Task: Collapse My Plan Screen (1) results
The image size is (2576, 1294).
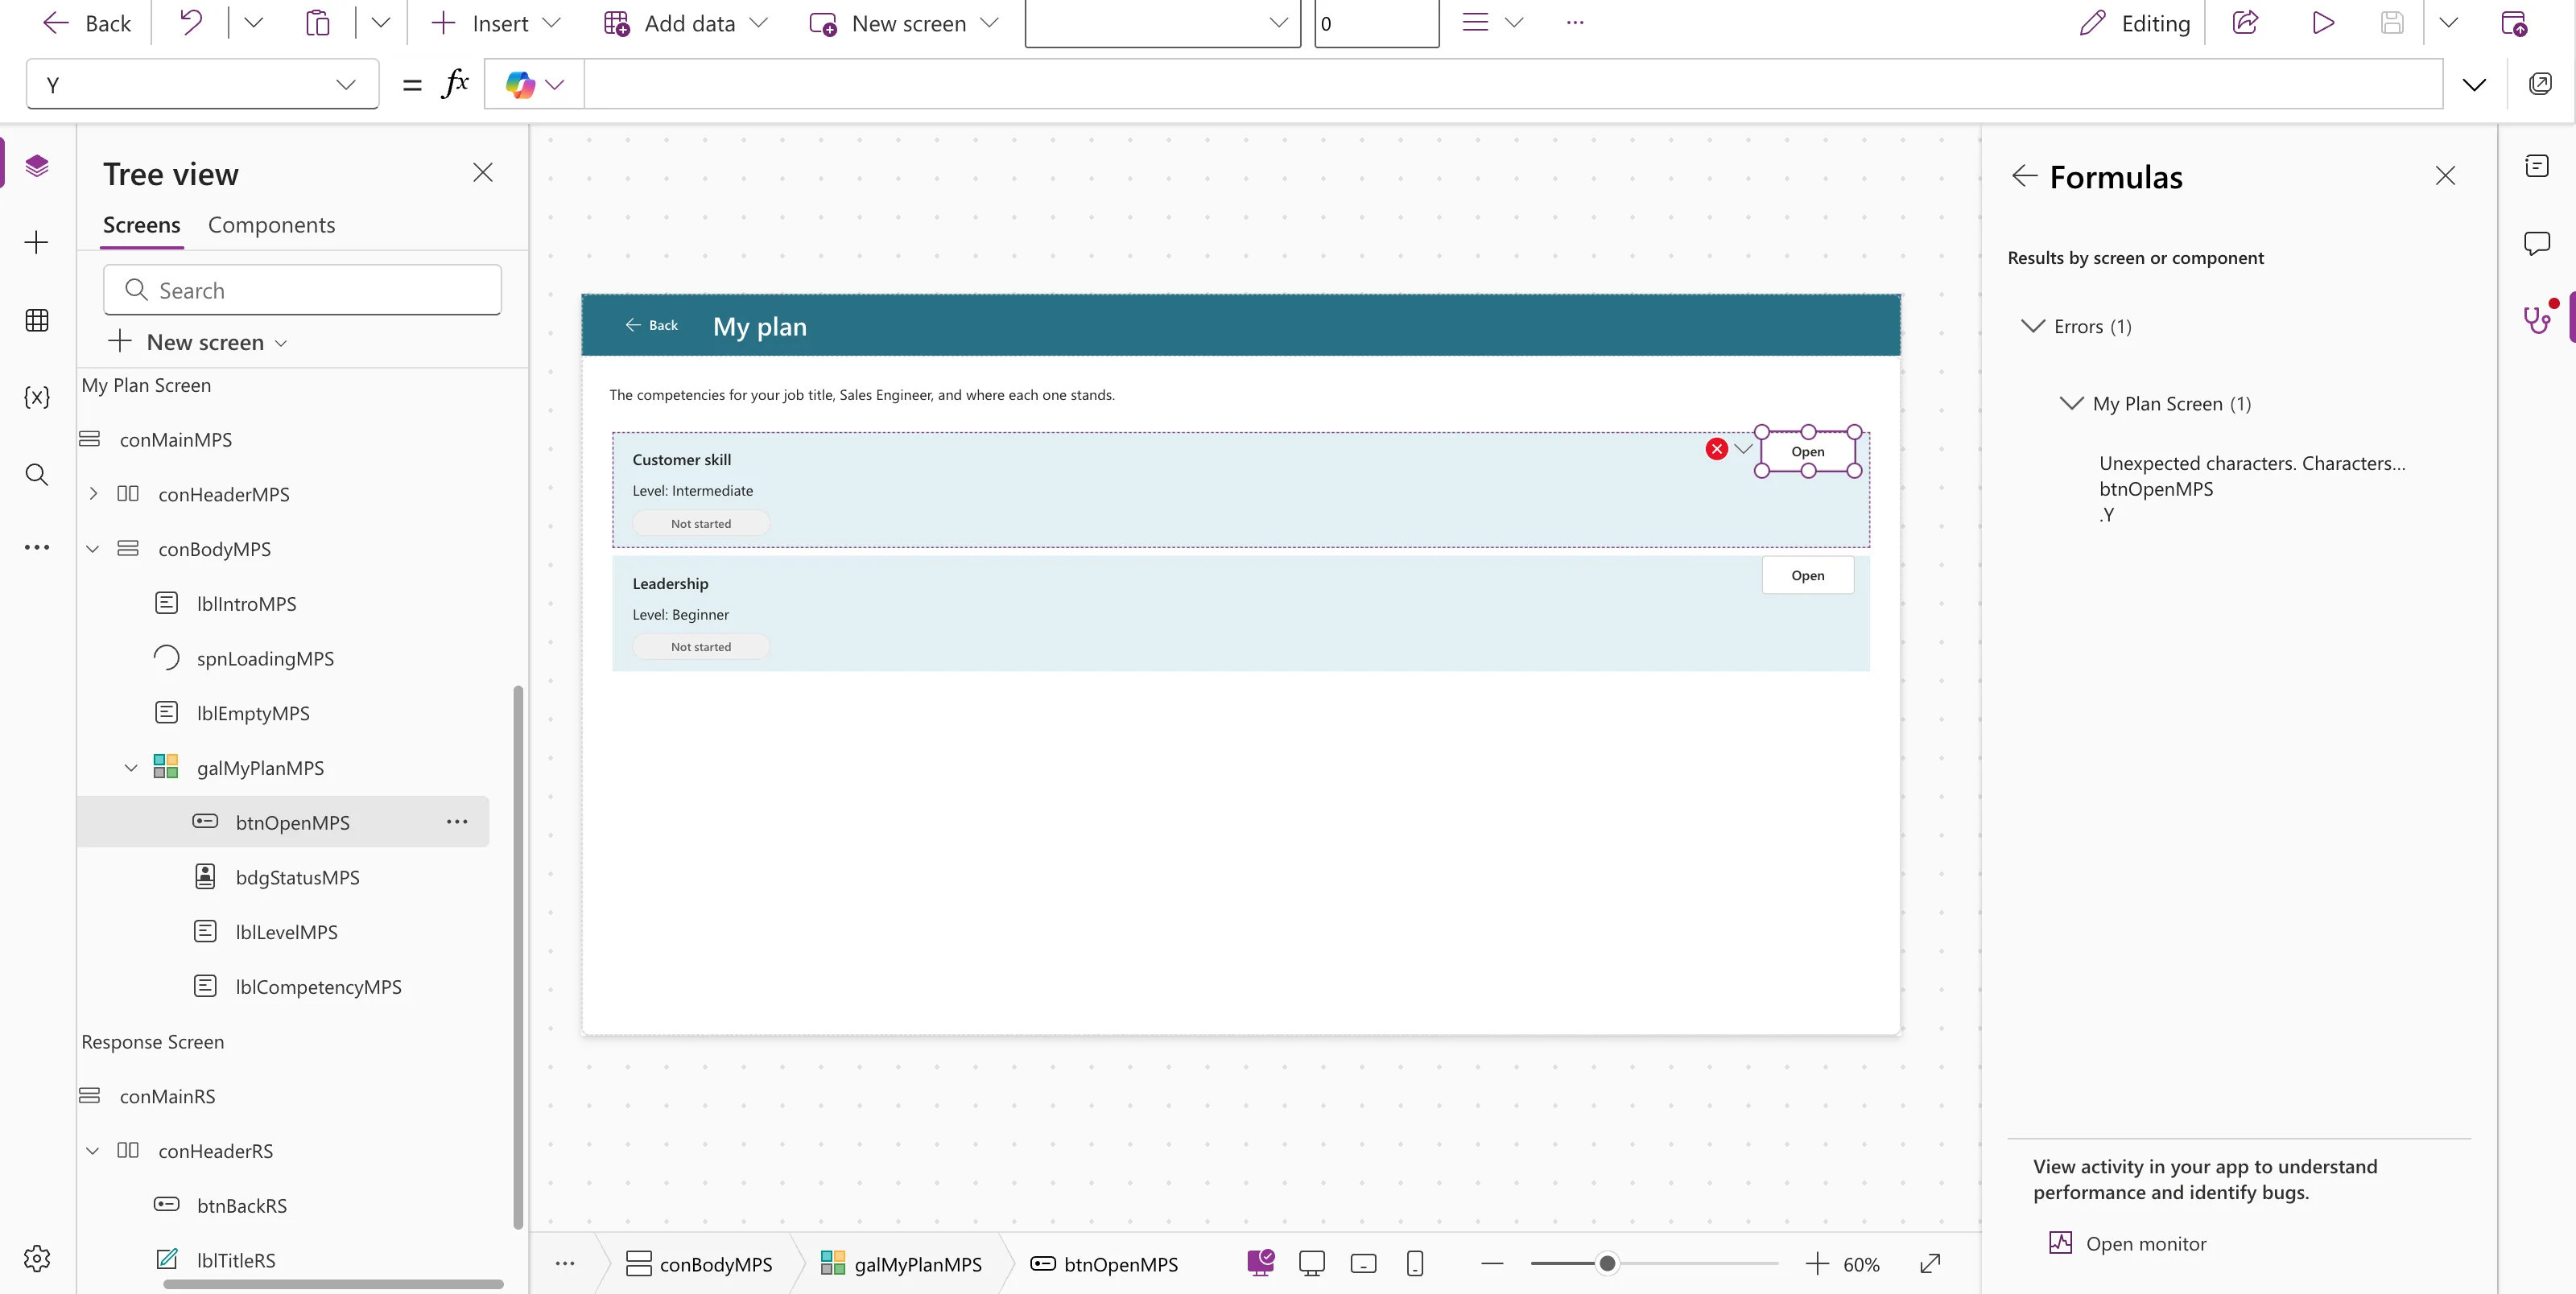Action: [2072, 403]
